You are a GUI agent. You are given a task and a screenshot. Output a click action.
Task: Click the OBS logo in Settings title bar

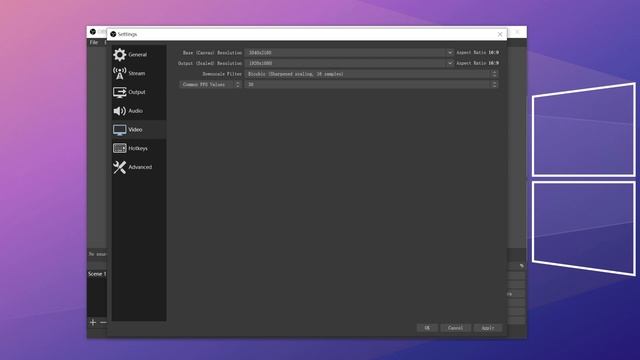(x=113, y=34)
